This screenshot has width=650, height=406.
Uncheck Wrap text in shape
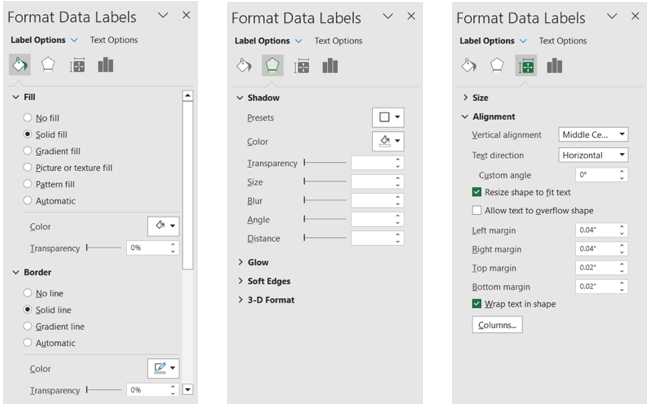pos(477,304)
